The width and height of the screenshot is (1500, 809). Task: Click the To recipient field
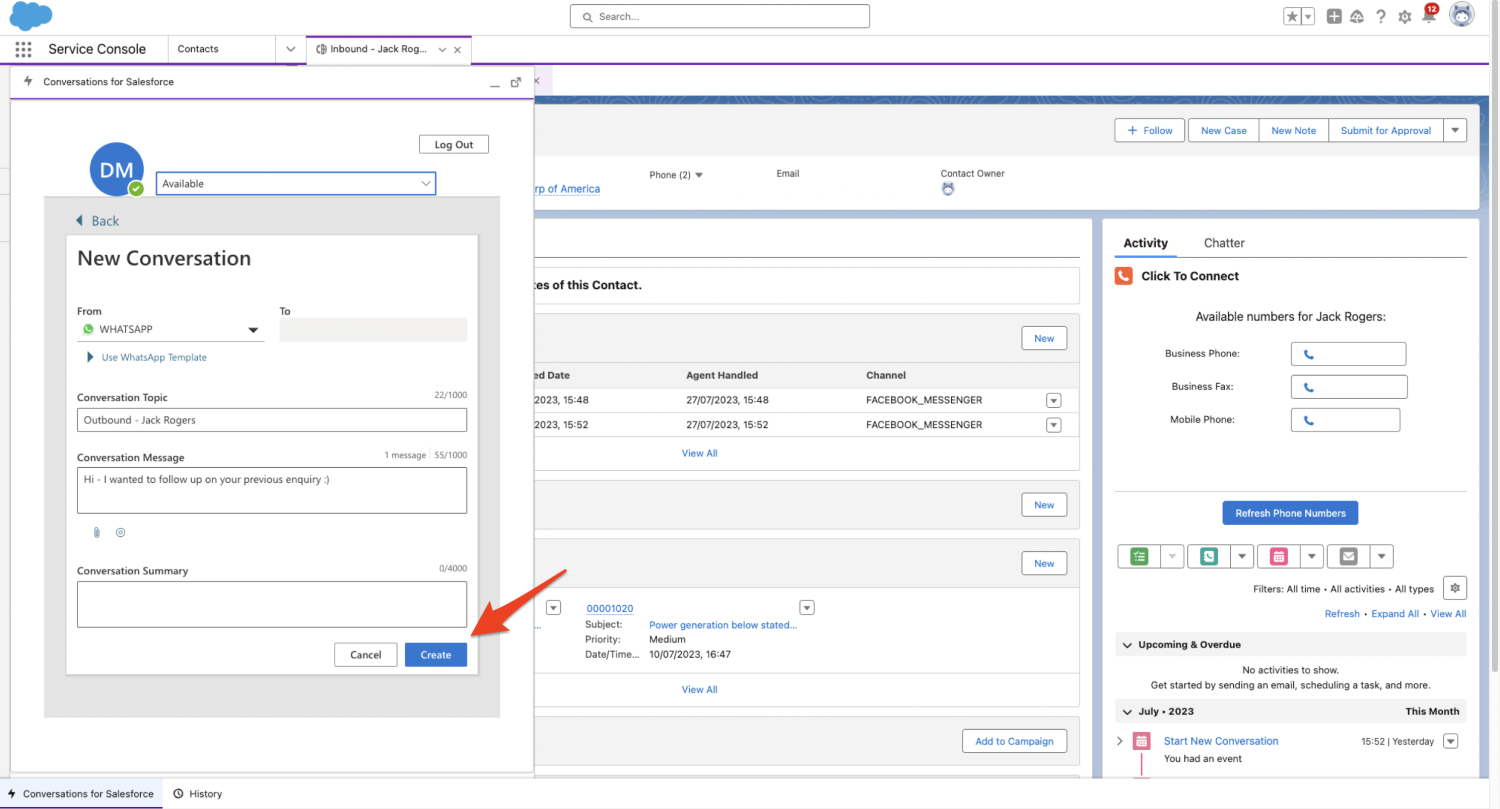pos(373,330)
